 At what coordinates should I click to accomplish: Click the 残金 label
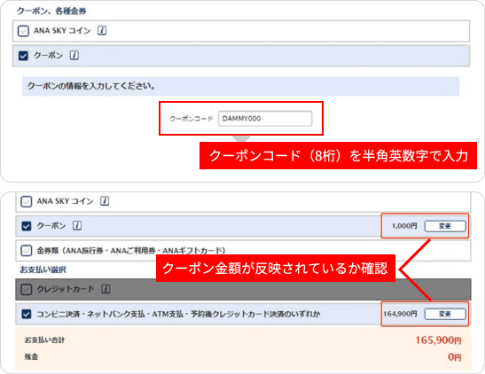pyautogui.click(x=31, y=357)
